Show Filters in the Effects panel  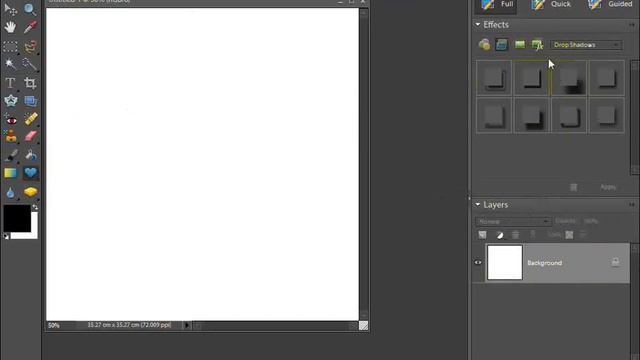pyautogui.click(x=484, y=44)
